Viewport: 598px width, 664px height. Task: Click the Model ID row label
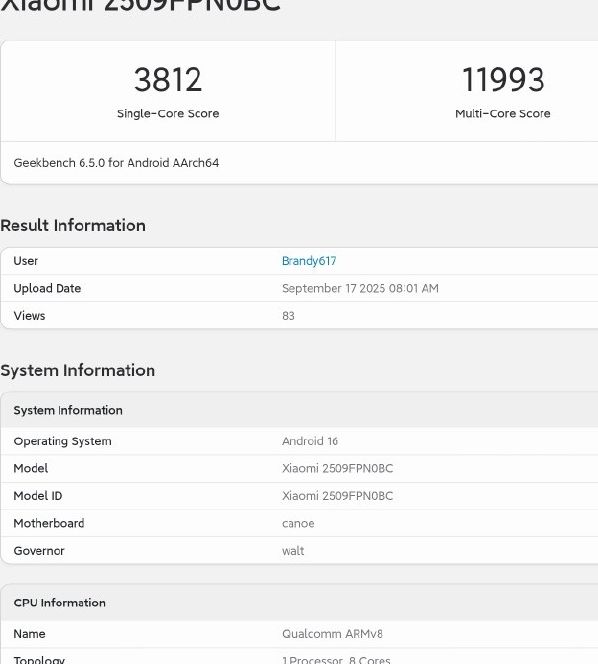[x=38, y=496]
